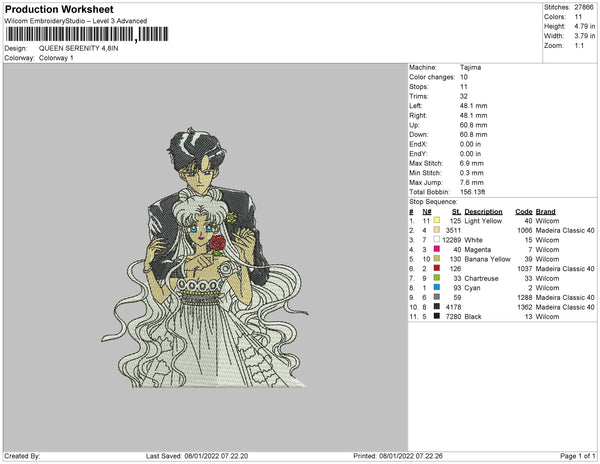Viewport: 600px width, 464px height.
Task: Click the design name 'QUEEN SERENITY 4,8IN'
Action: [x=78, y=48]
